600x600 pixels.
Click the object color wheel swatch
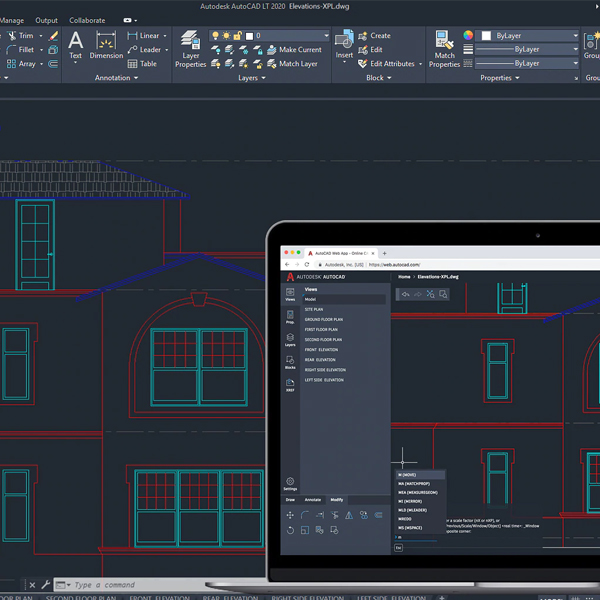pos(468,35)
